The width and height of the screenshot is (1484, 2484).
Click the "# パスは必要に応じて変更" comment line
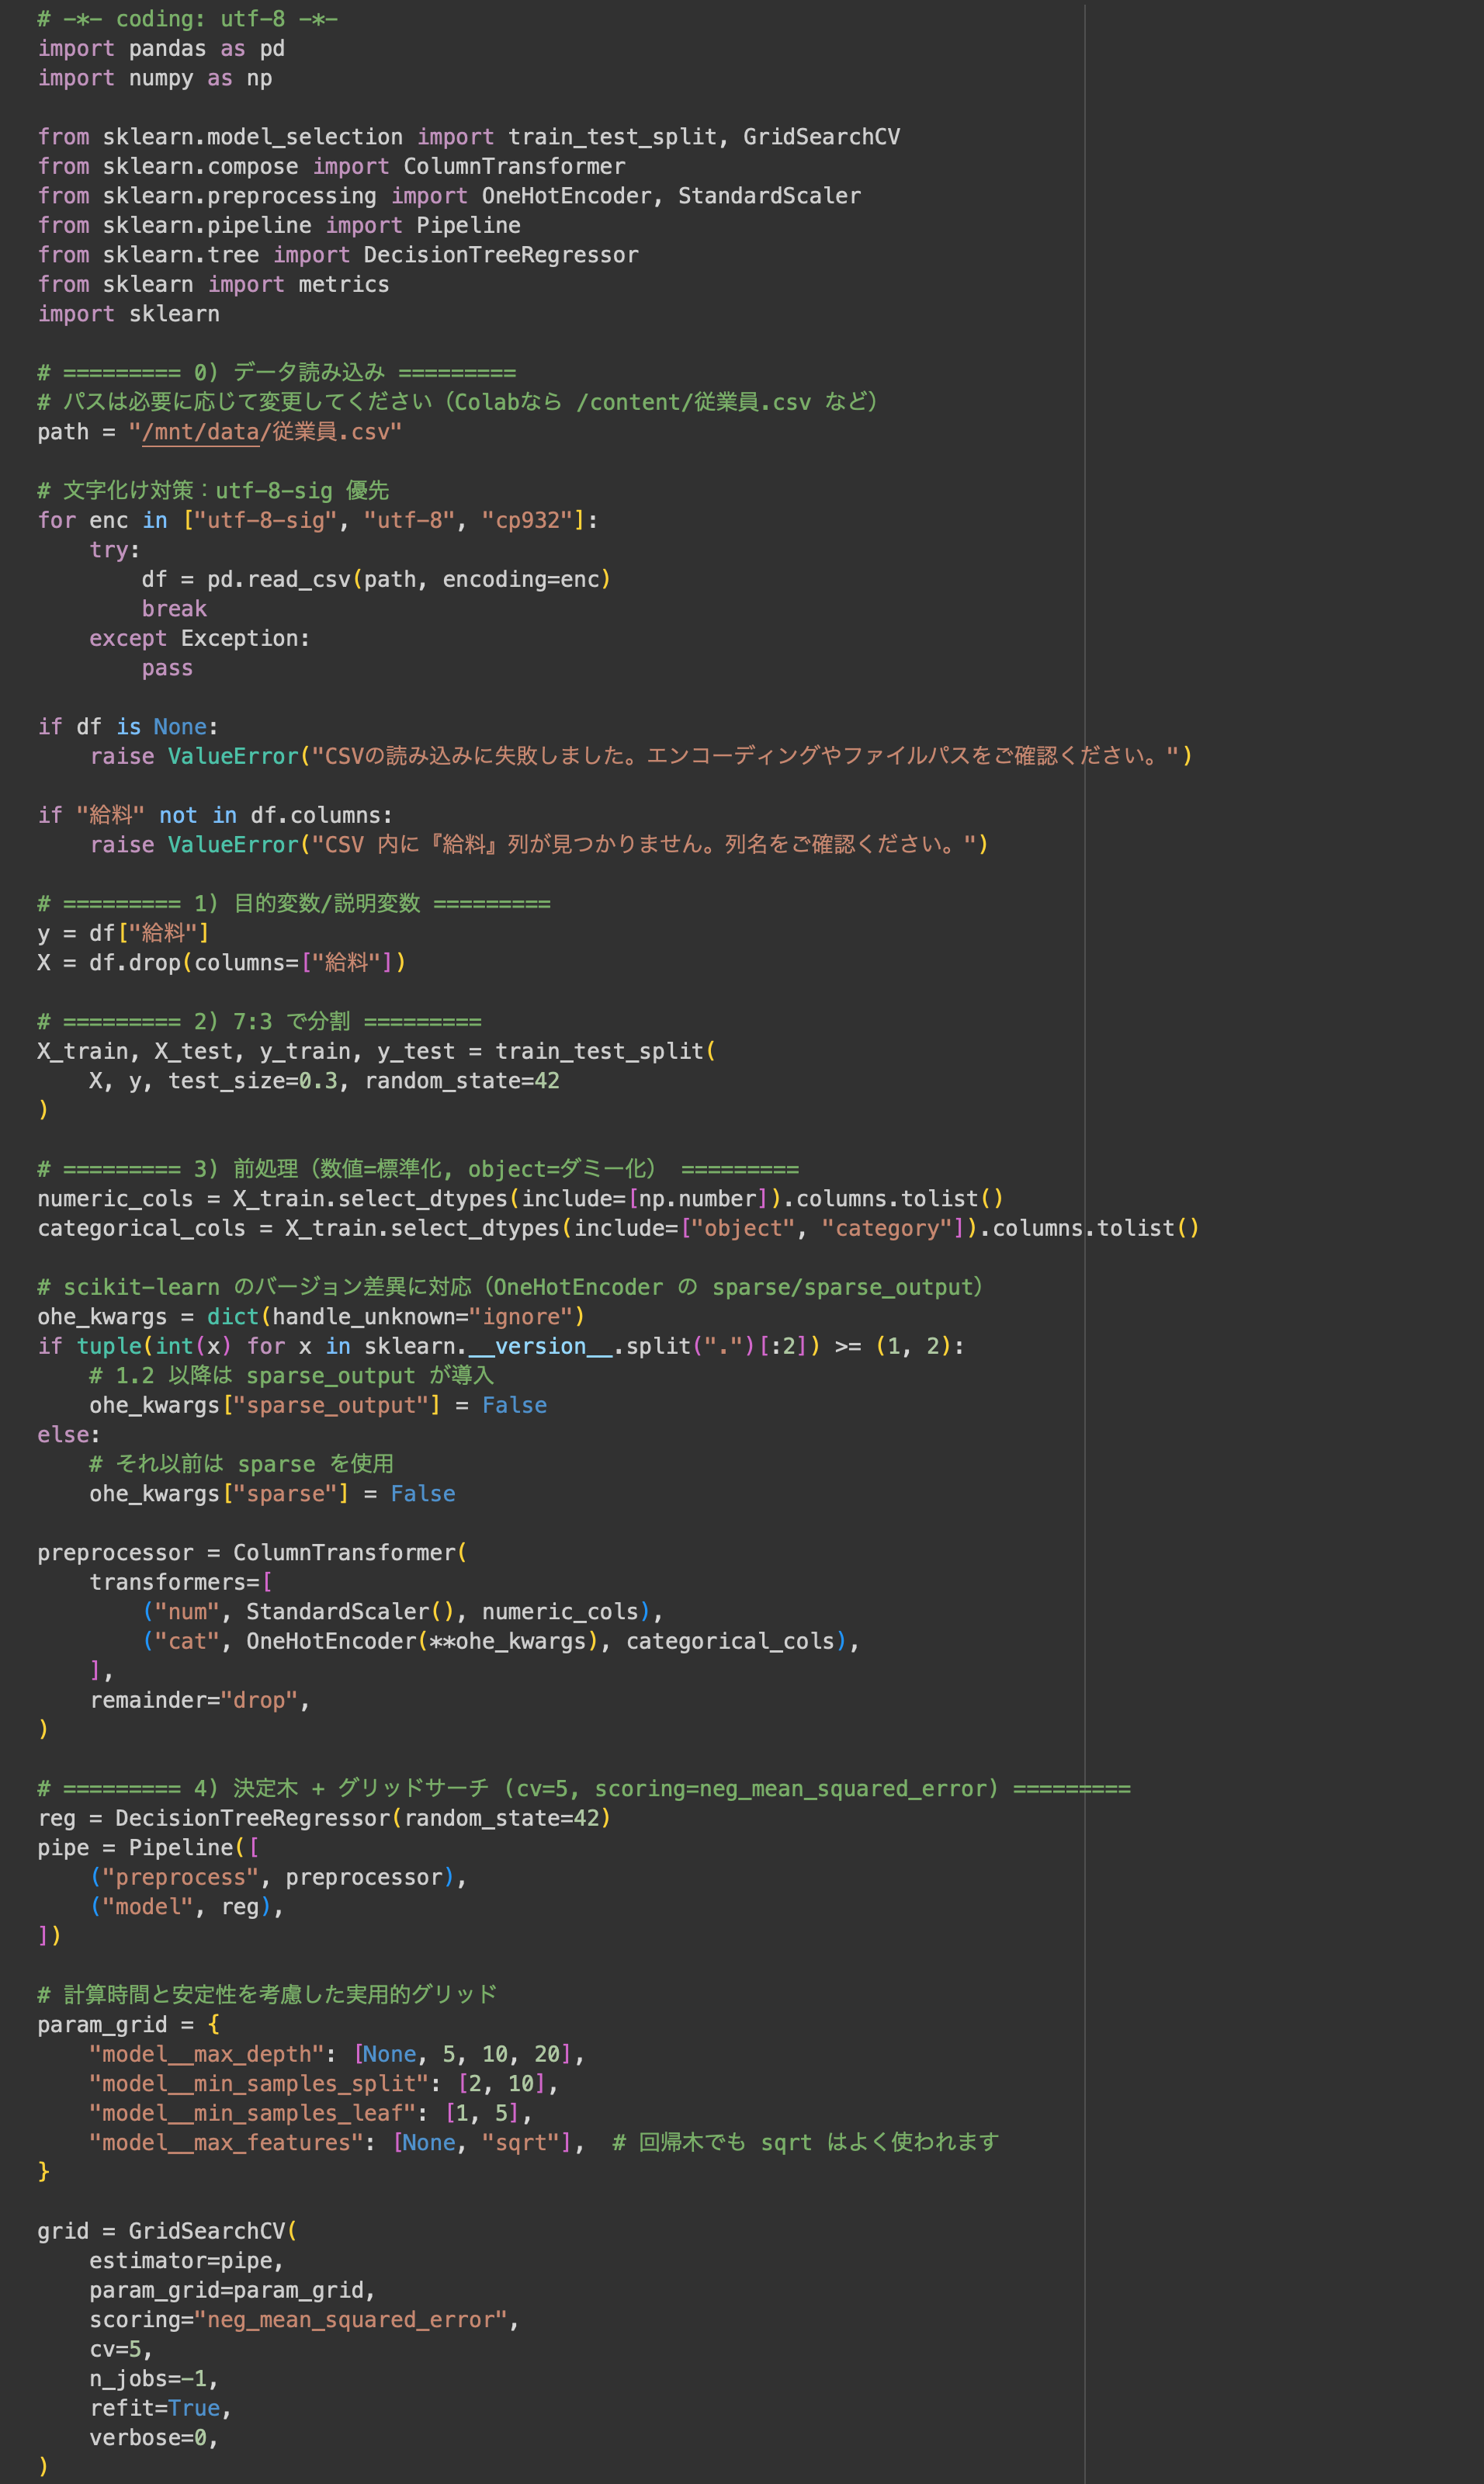[458, 402]
